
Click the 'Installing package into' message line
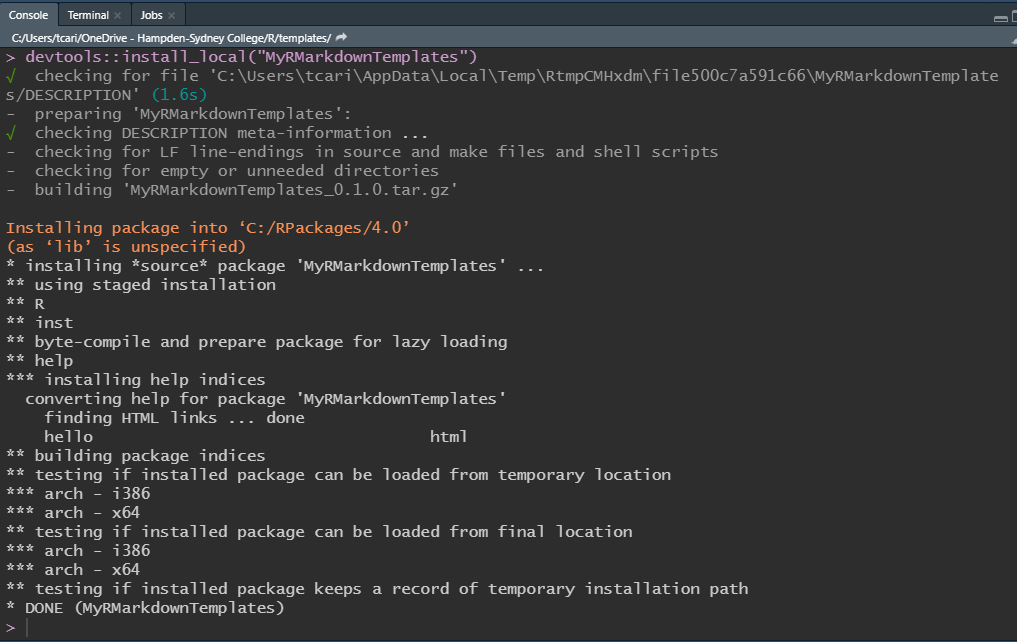coord(208,228)
